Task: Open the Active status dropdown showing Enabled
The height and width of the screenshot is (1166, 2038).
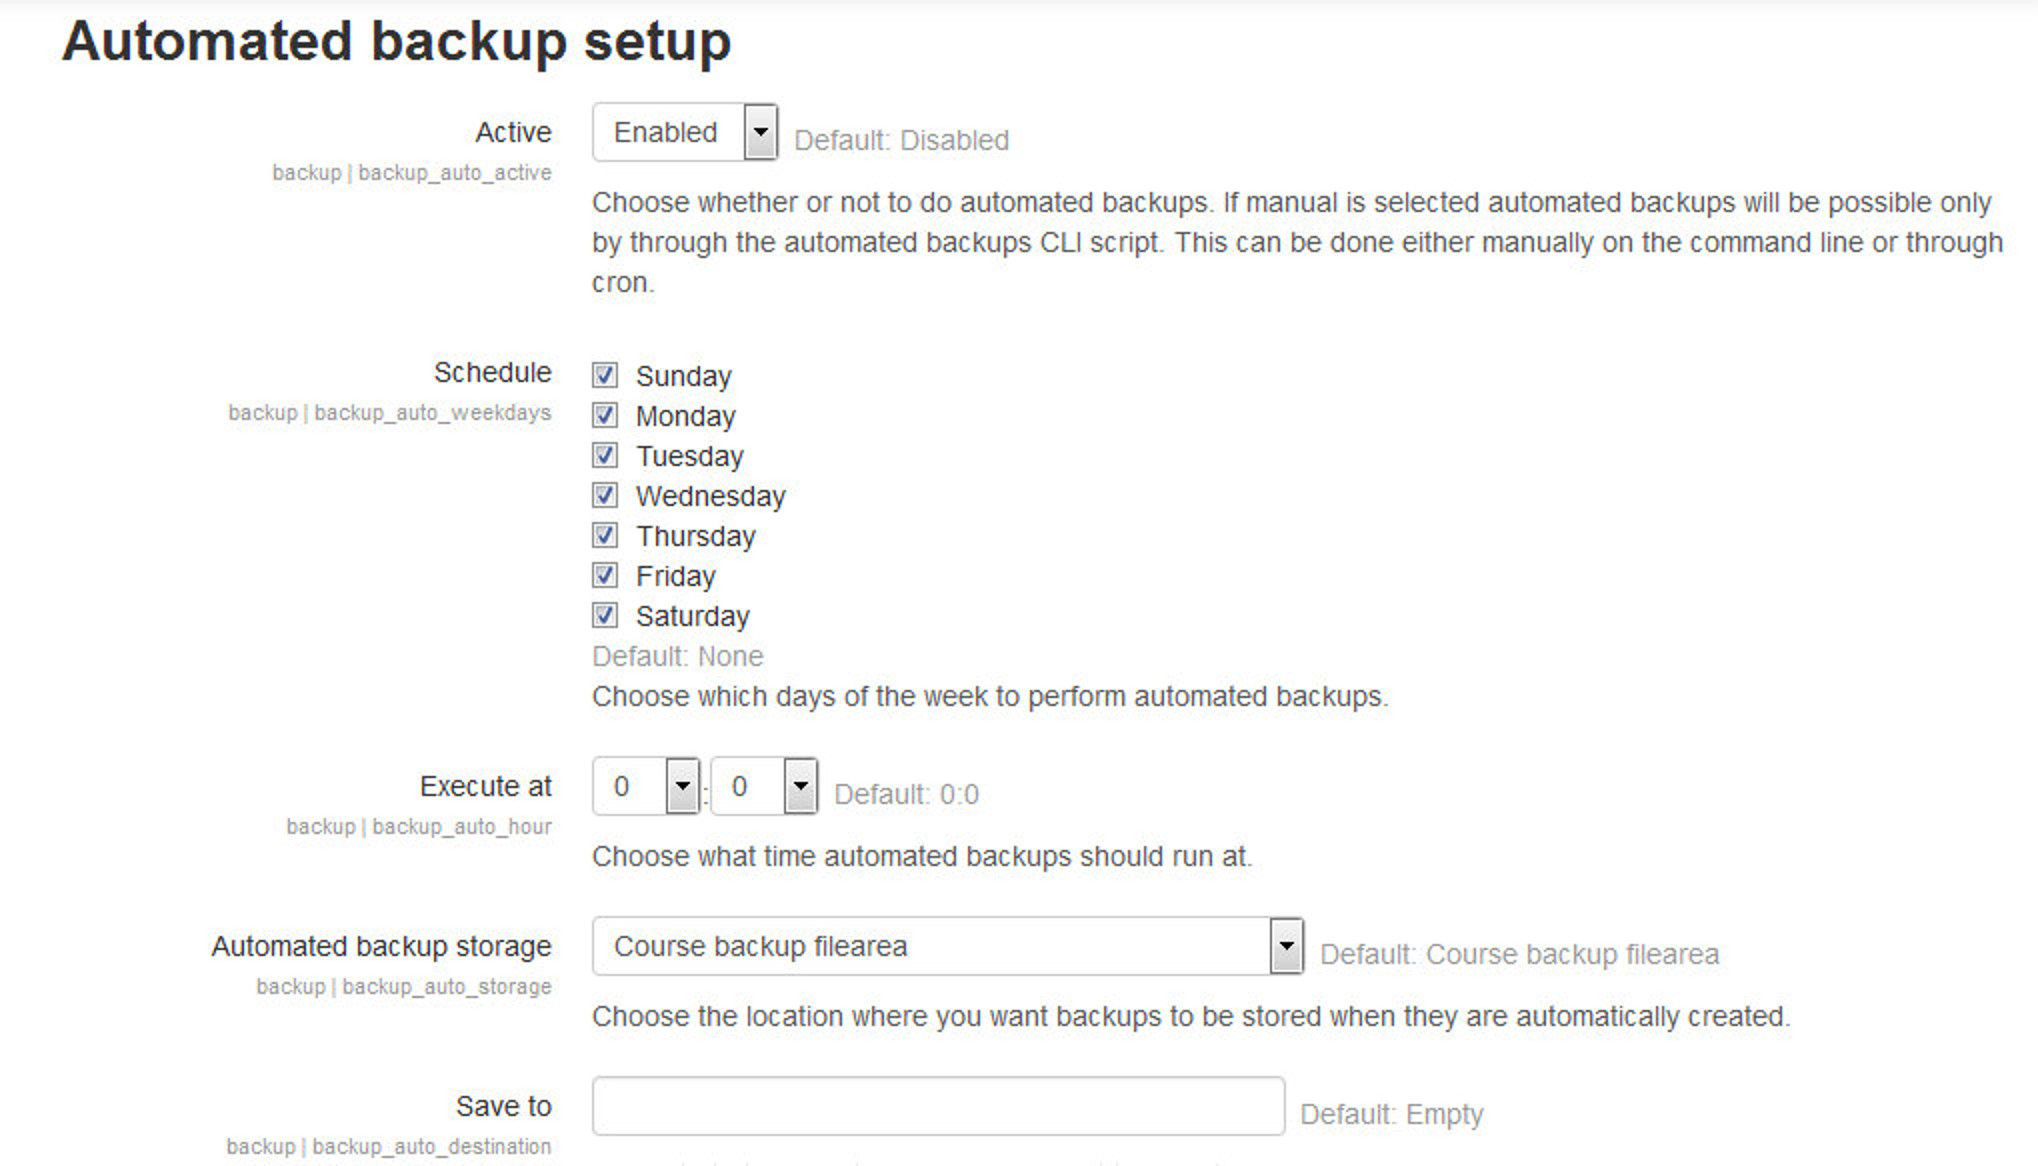Action: tap(683, 131)
